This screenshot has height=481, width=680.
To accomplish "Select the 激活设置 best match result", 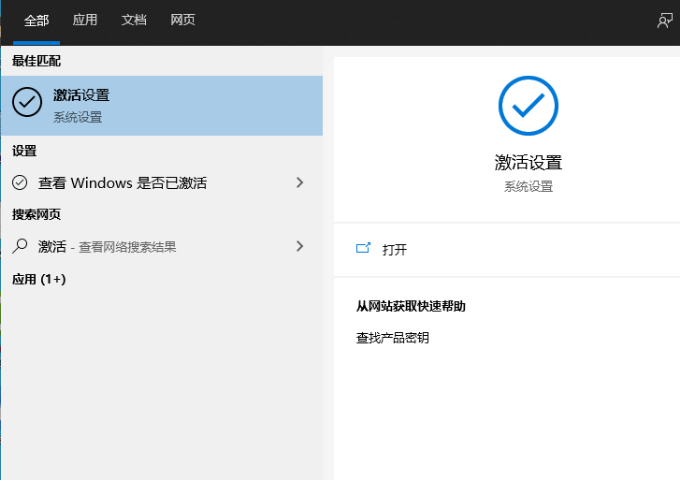I will [x=160, y=105].
